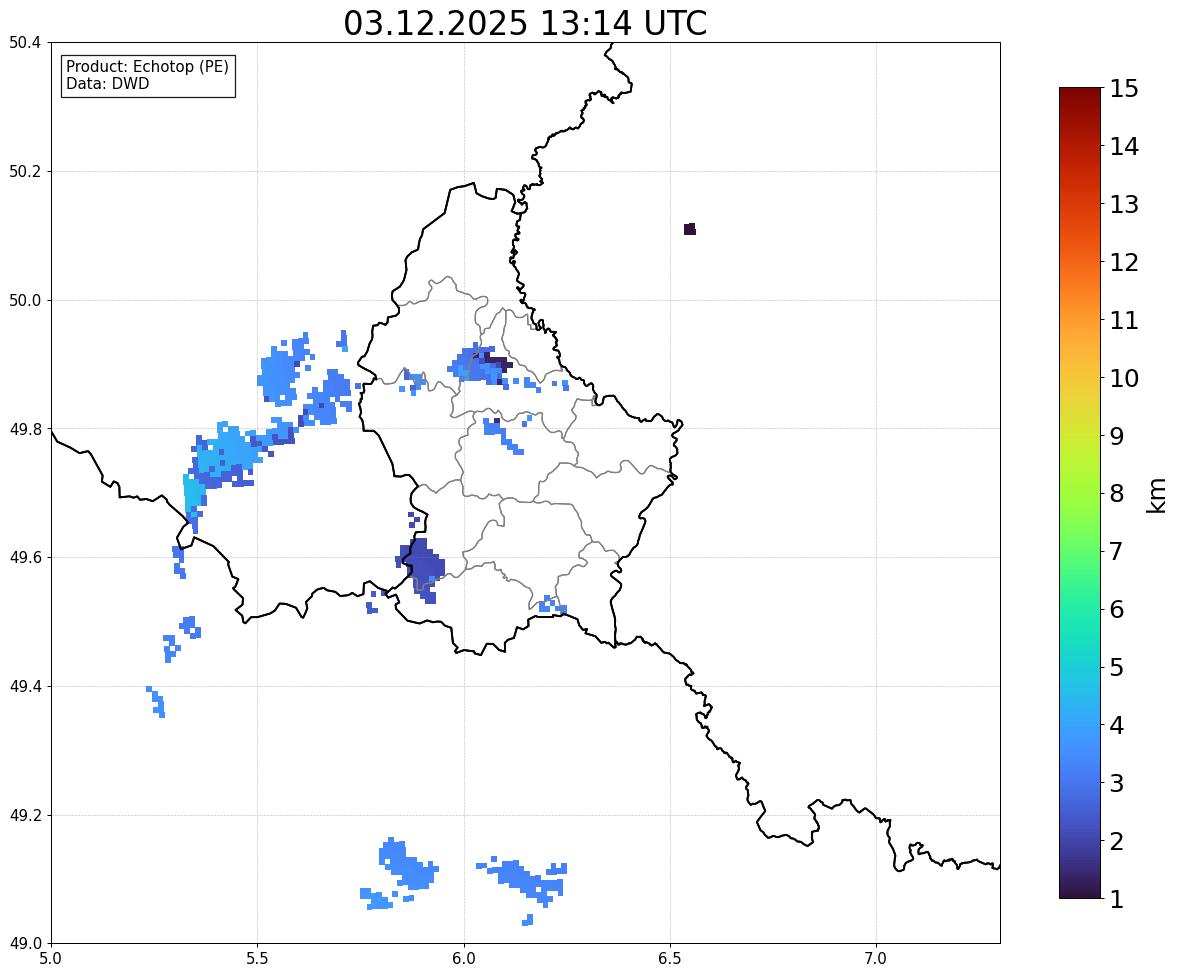Click the 'Product: Echotop (PE)' legend line
1178x976 pixels.
[147, 67]
